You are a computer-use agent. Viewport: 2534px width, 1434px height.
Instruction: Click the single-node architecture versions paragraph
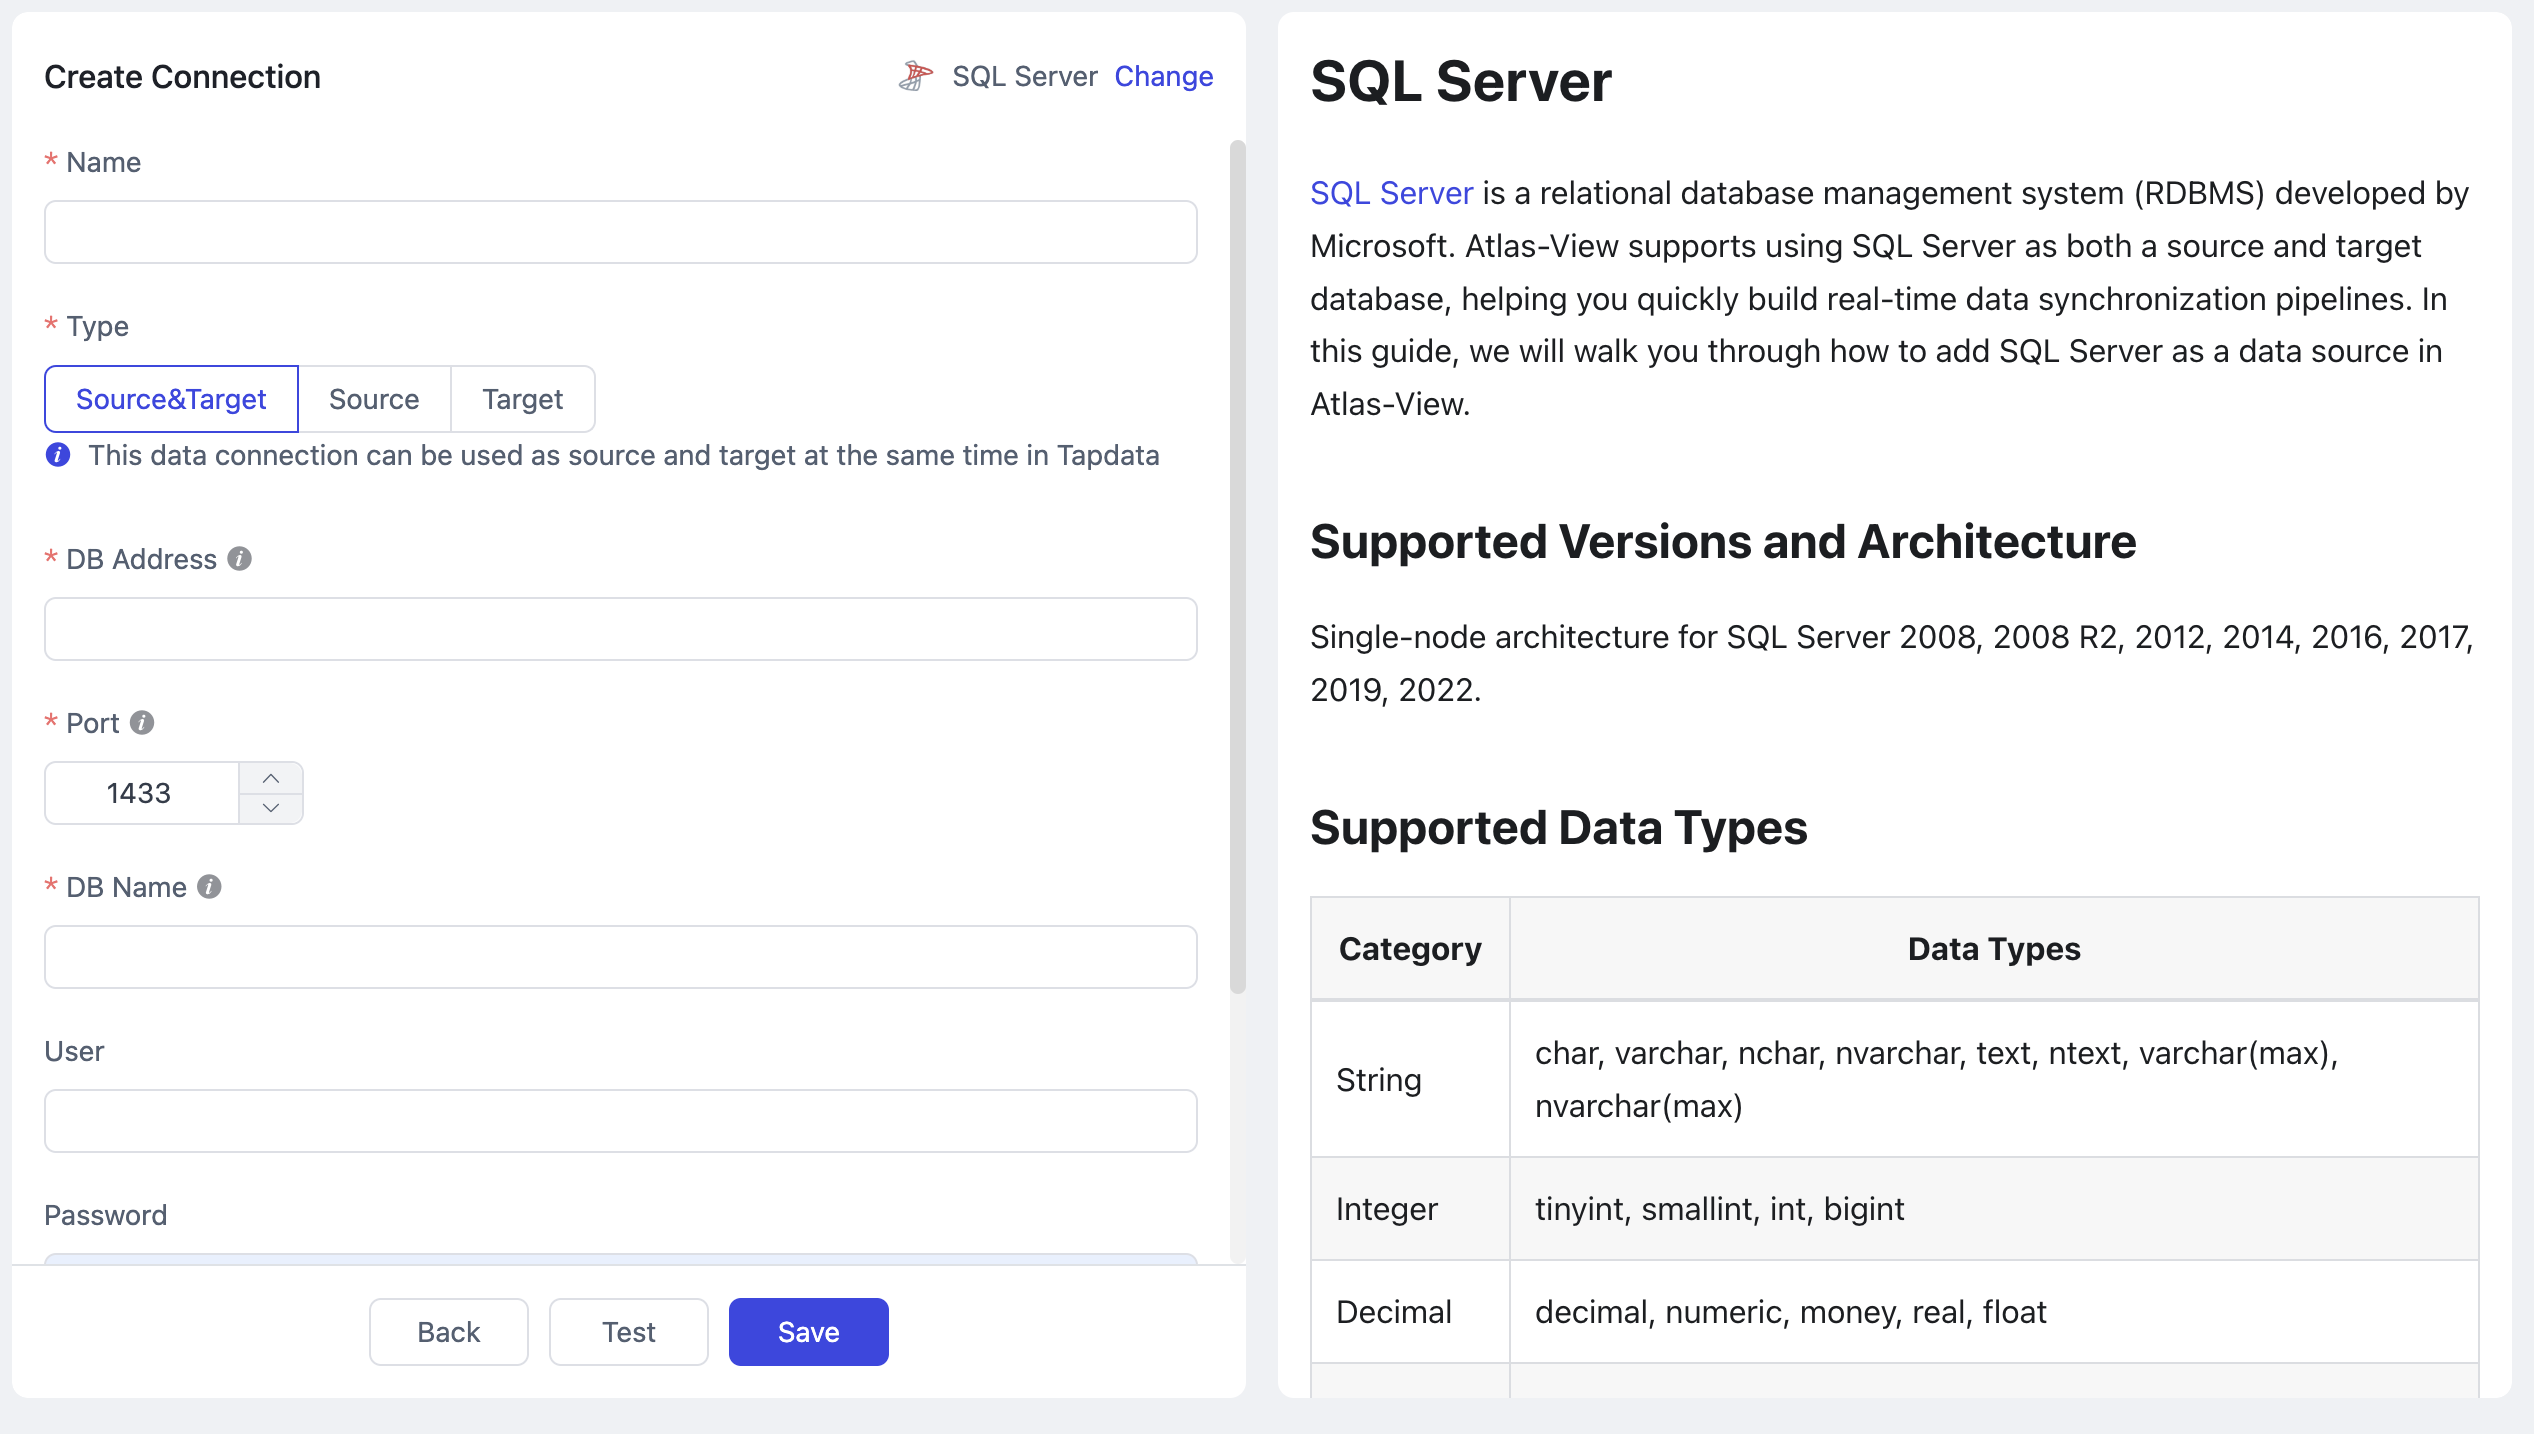[1891, 663]
